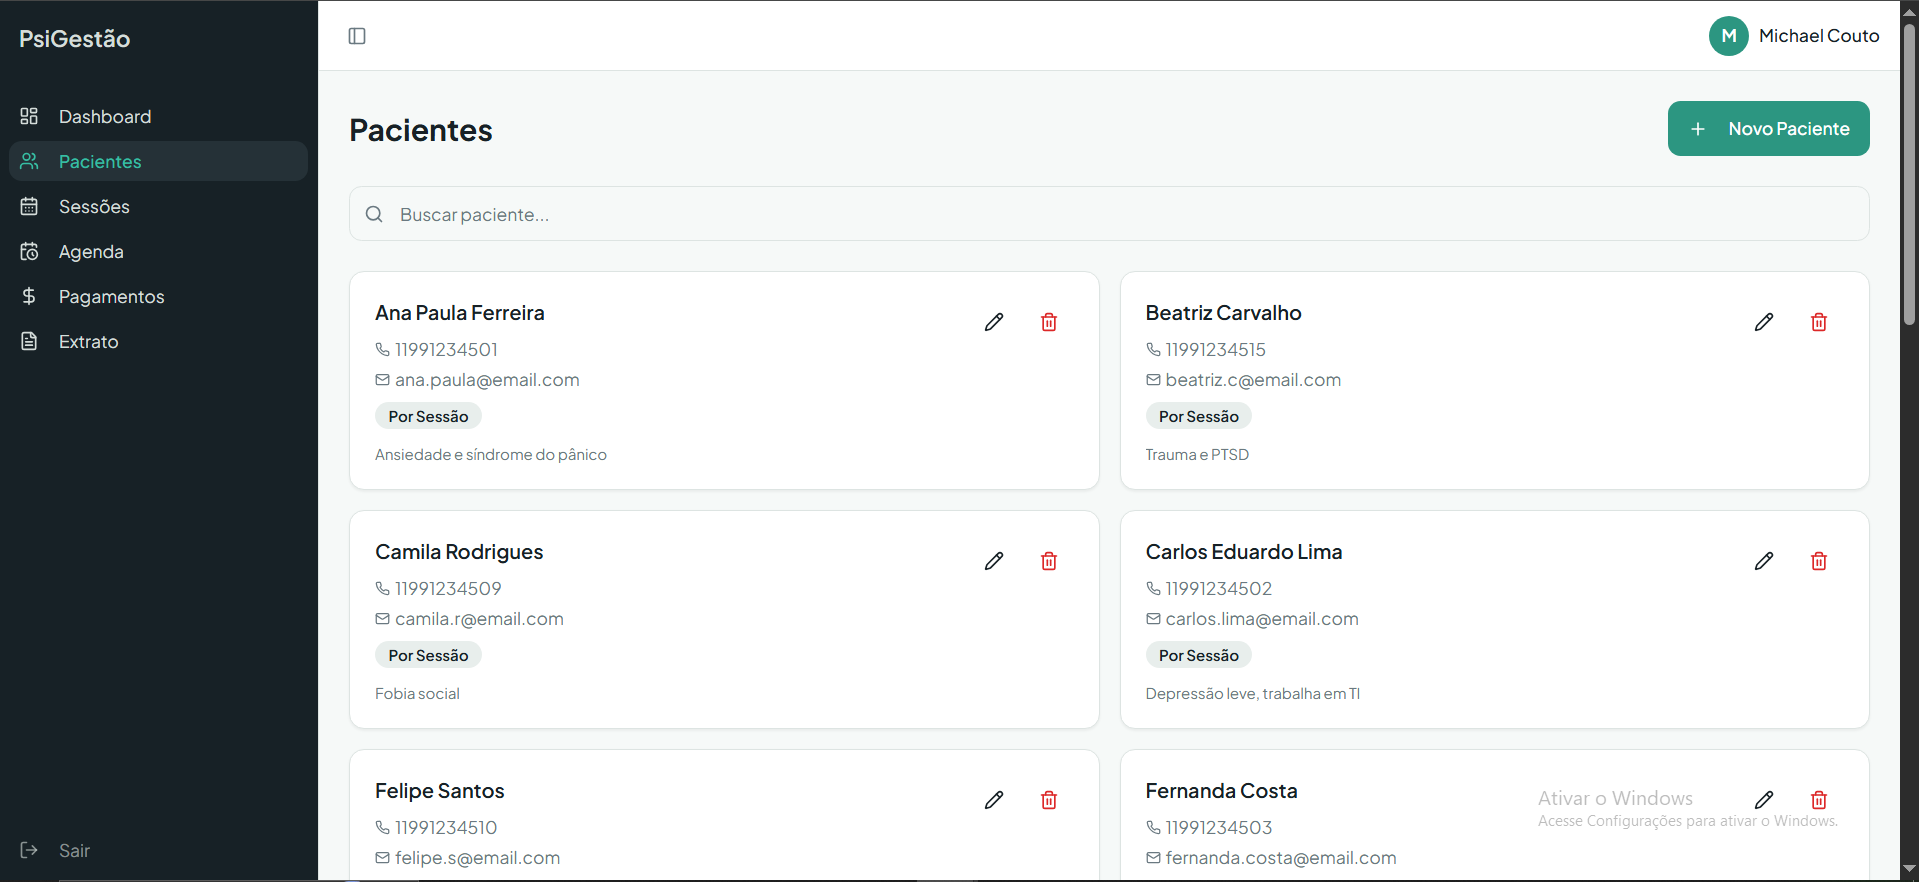The width and height of the screenshot is (1919, 882).
Task: Click the scrollbar down arrow
Action: coord(1909,870)
